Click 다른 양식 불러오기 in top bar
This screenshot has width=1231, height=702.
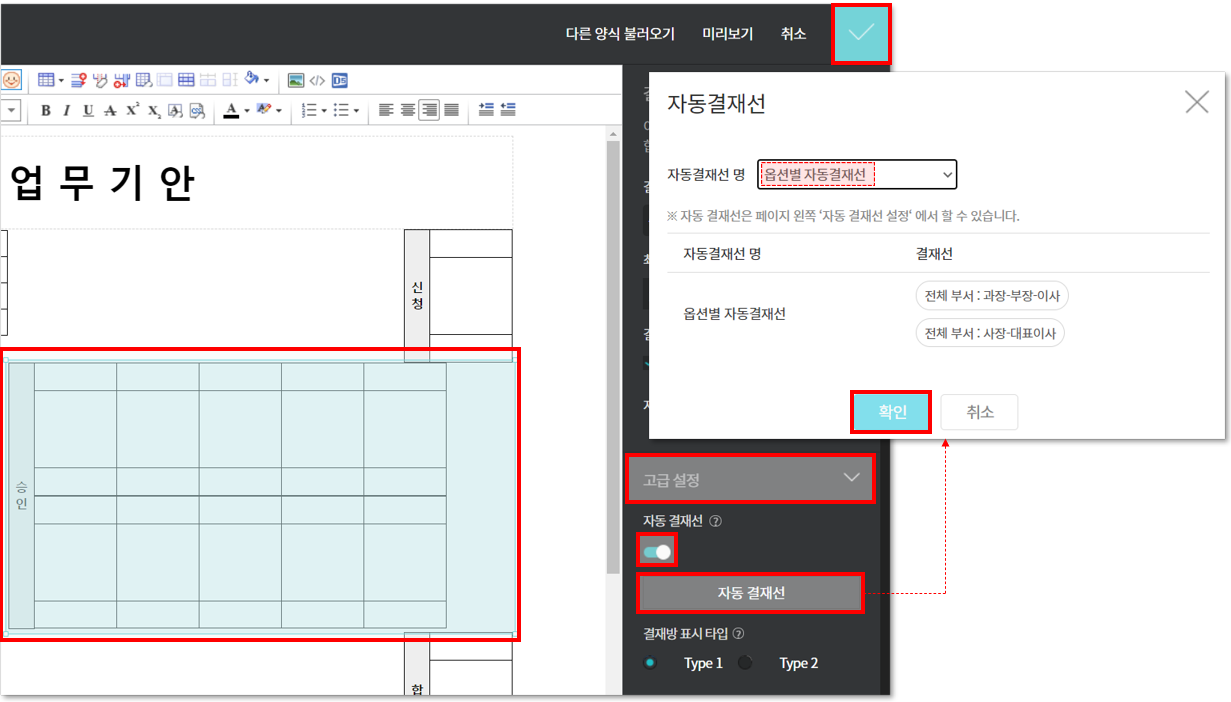[x=620, y=34]
